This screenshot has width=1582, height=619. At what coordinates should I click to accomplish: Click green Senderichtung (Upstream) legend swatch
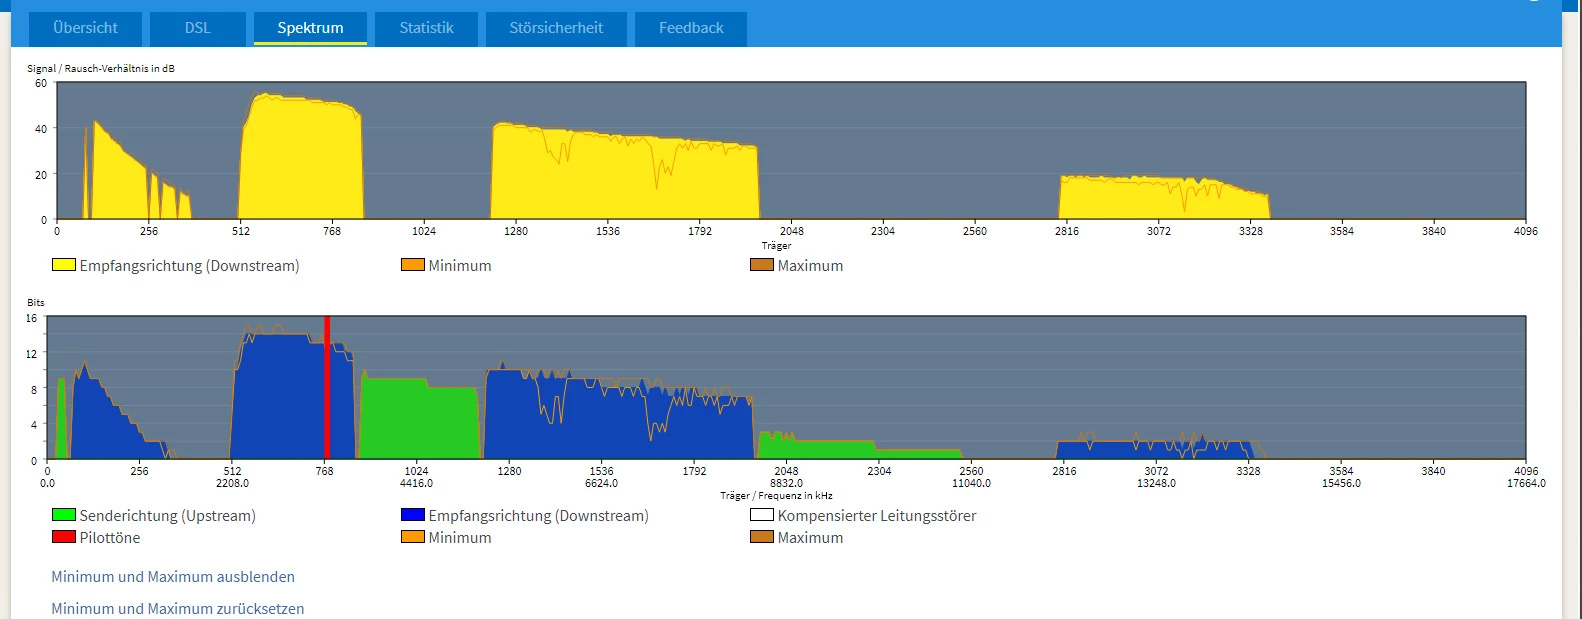[64, 515]
